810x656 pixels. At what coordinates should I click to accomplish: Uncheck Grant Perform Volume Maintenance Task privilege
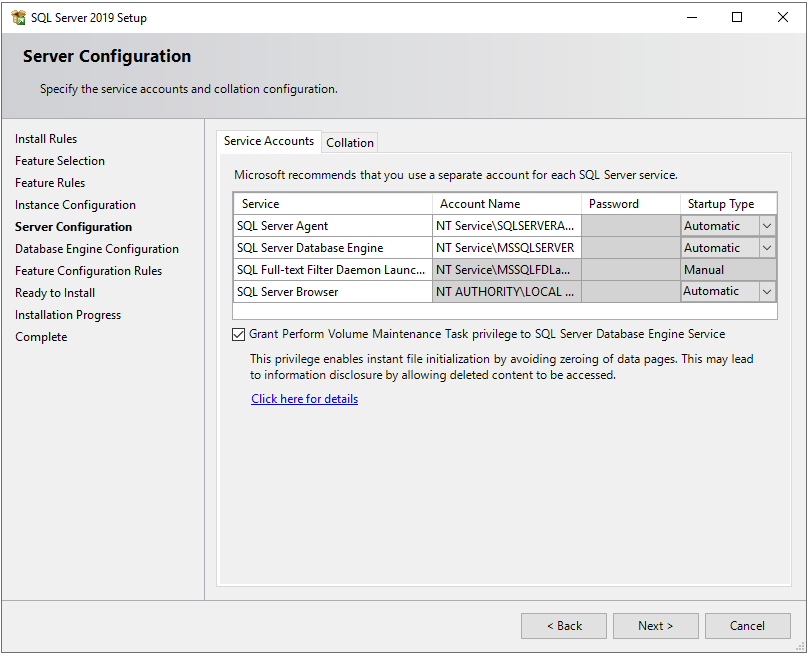(x=237, y=334)
